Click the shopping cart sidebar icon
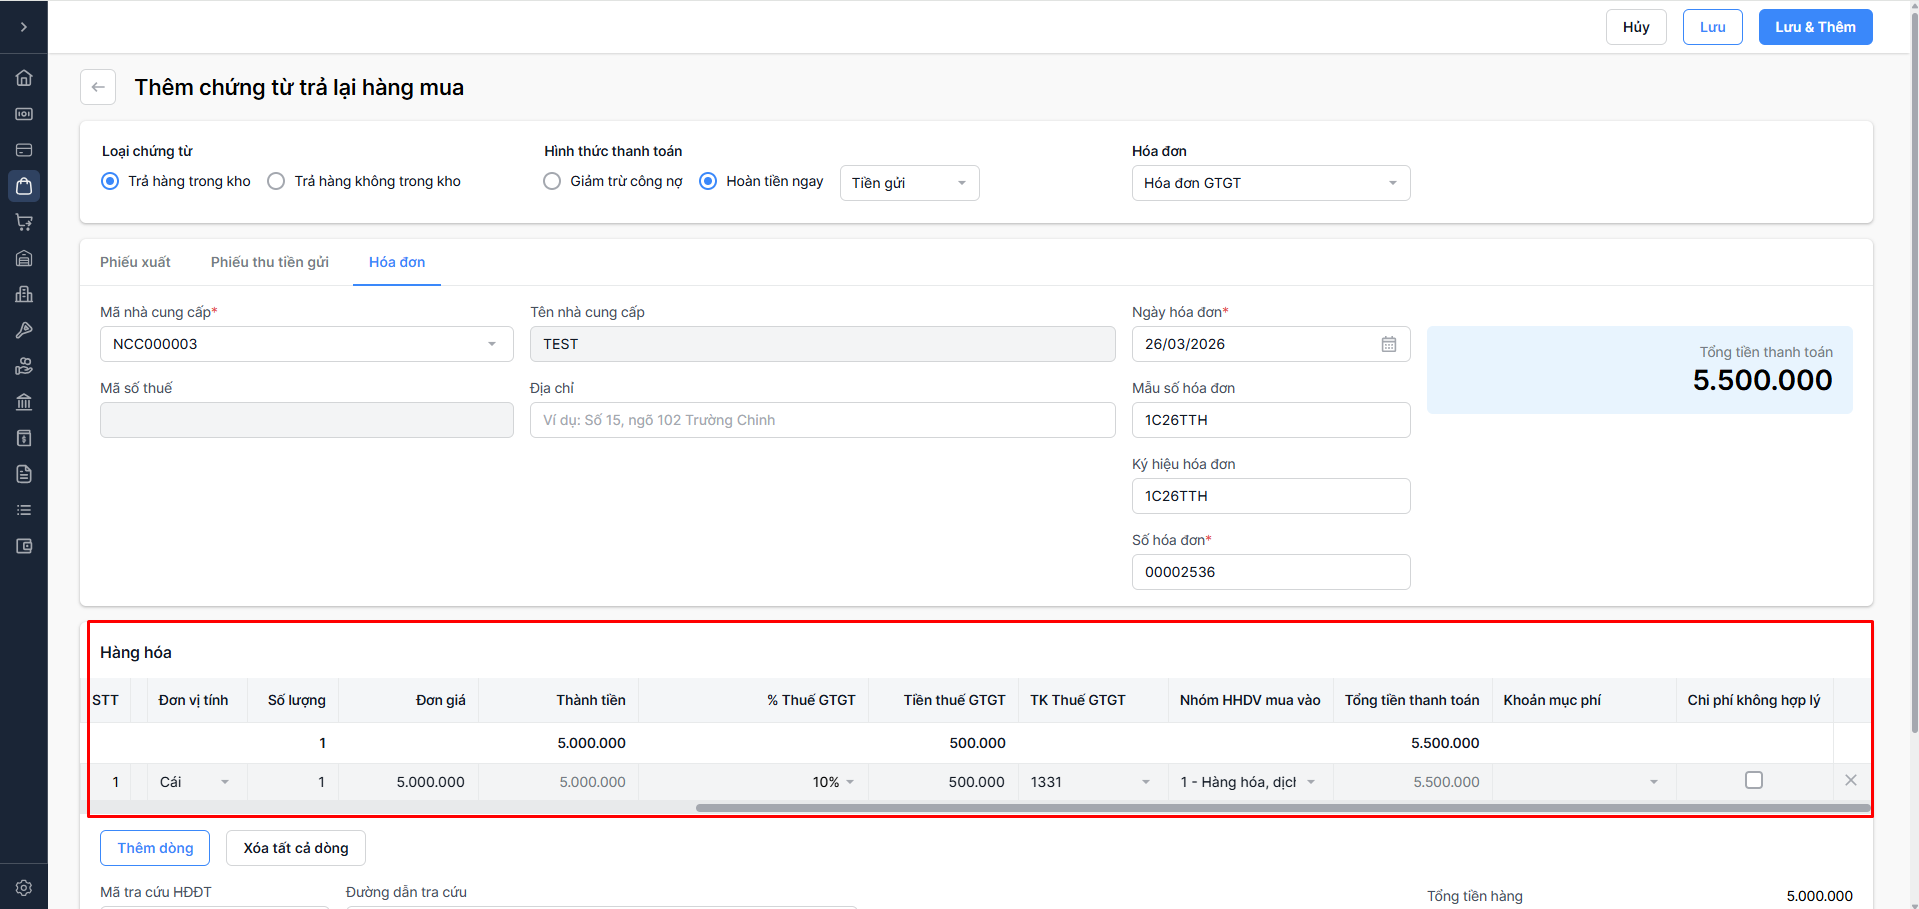 point(24,222)
